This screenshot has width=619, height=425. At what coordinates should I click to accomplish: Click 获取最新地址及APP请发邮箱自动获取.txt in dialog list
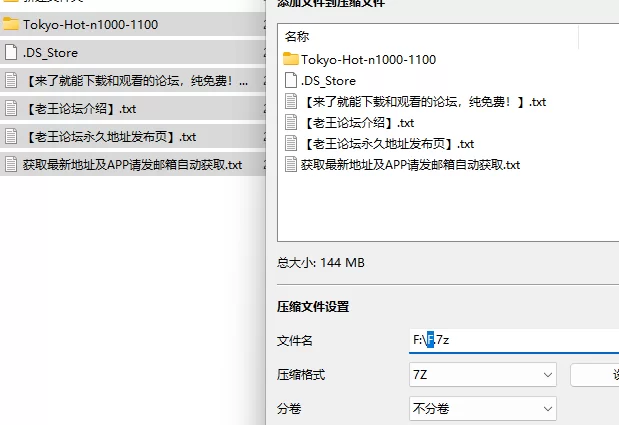click(x=411, y=164)
